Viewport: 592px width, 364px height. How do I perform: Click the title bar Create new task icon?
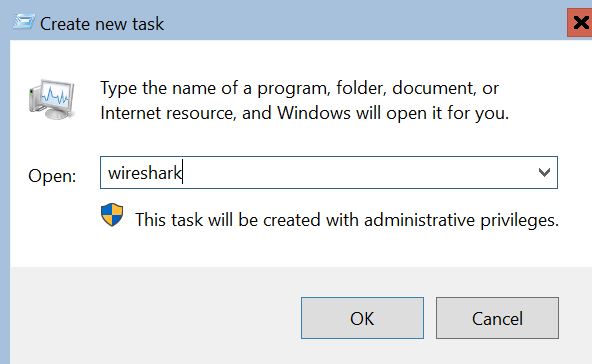pyautogui.click(x=24, y=22)
